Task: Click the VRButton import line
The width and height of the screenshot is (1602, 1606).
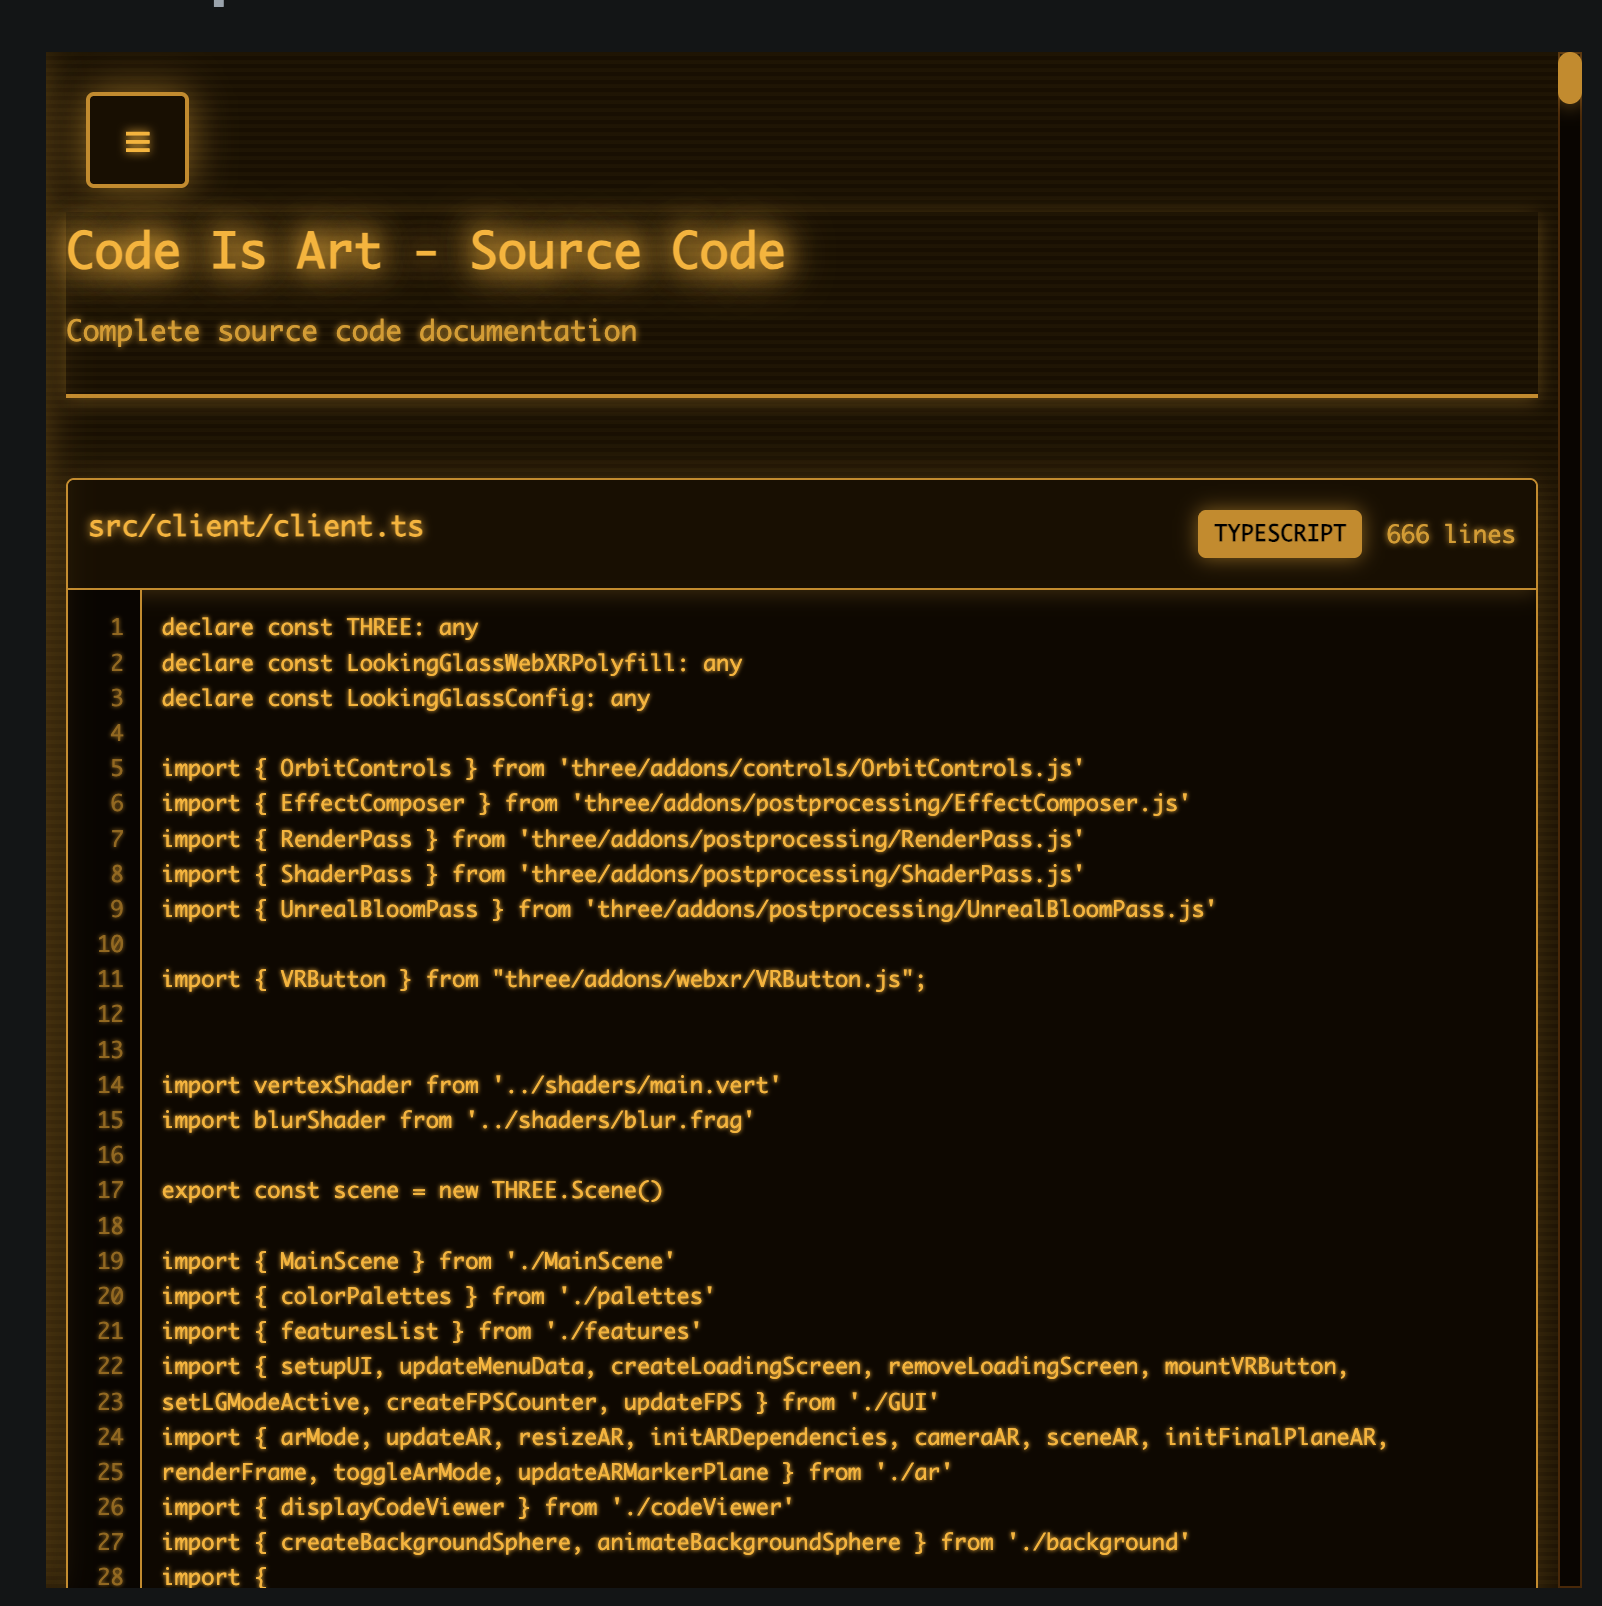Action: pyautogui.click(x=544, y=979)
